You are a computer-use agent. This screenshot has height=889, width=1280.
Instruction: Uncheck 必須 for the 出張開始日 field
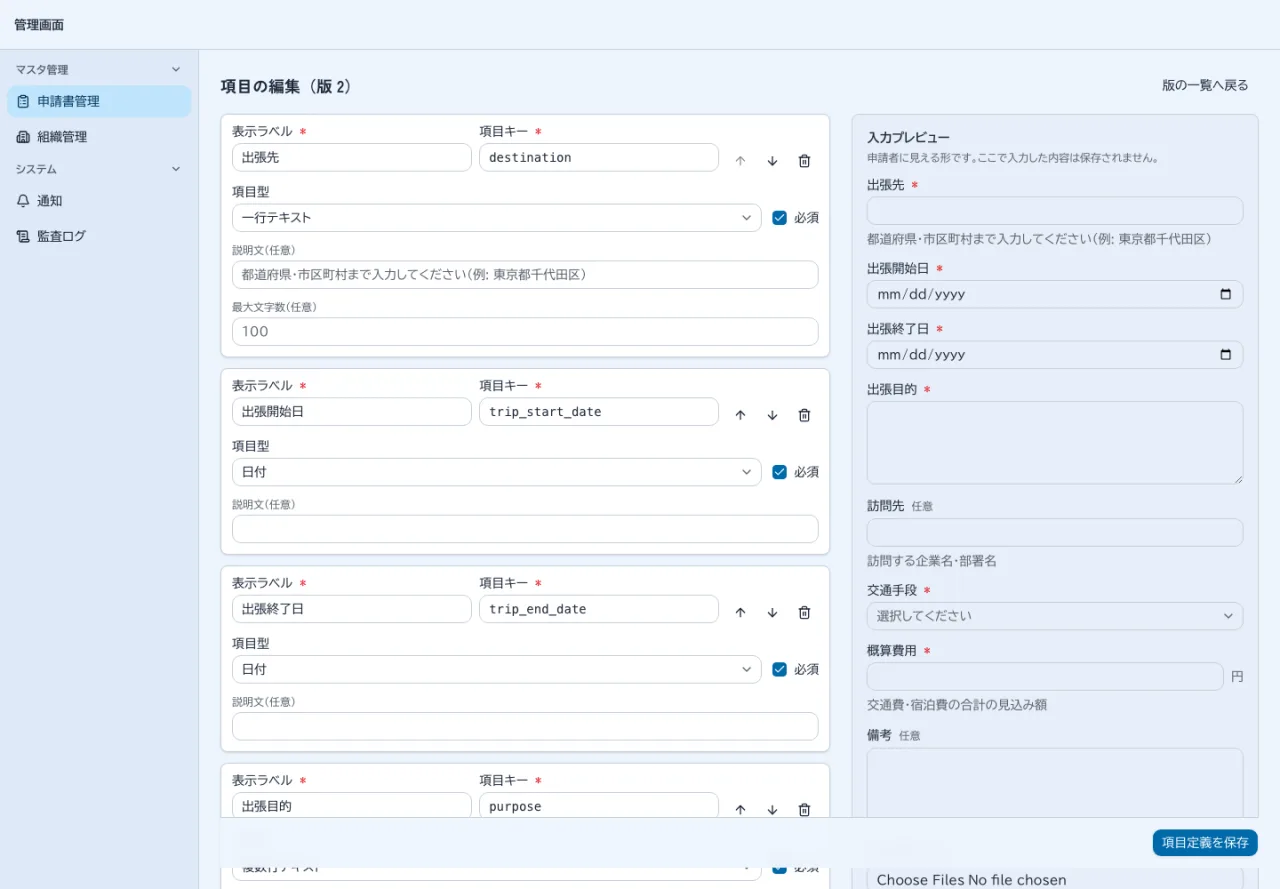pyautogui.click(x=780, y=472)
